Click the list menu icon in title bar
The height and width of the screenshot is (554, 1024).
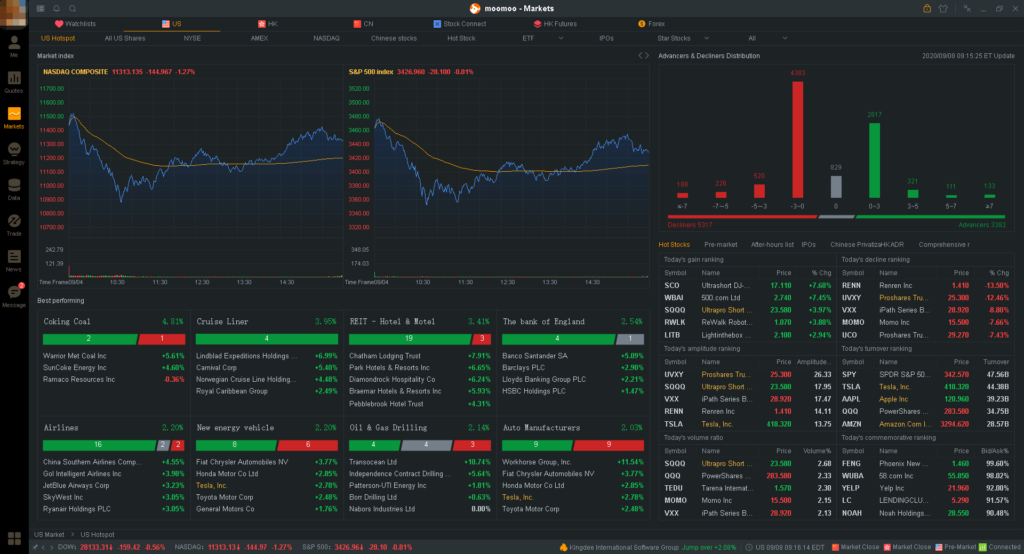[40, 8]
